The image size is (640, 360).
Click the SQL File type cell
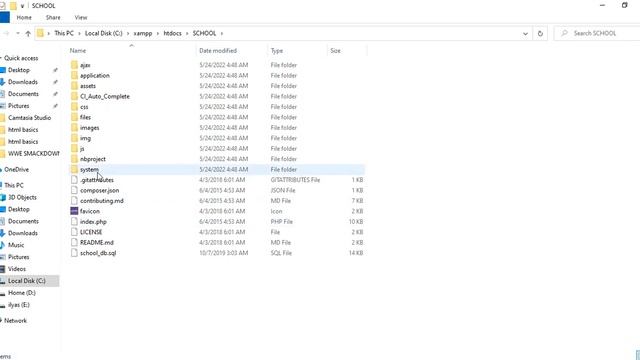tap(281, 253)
